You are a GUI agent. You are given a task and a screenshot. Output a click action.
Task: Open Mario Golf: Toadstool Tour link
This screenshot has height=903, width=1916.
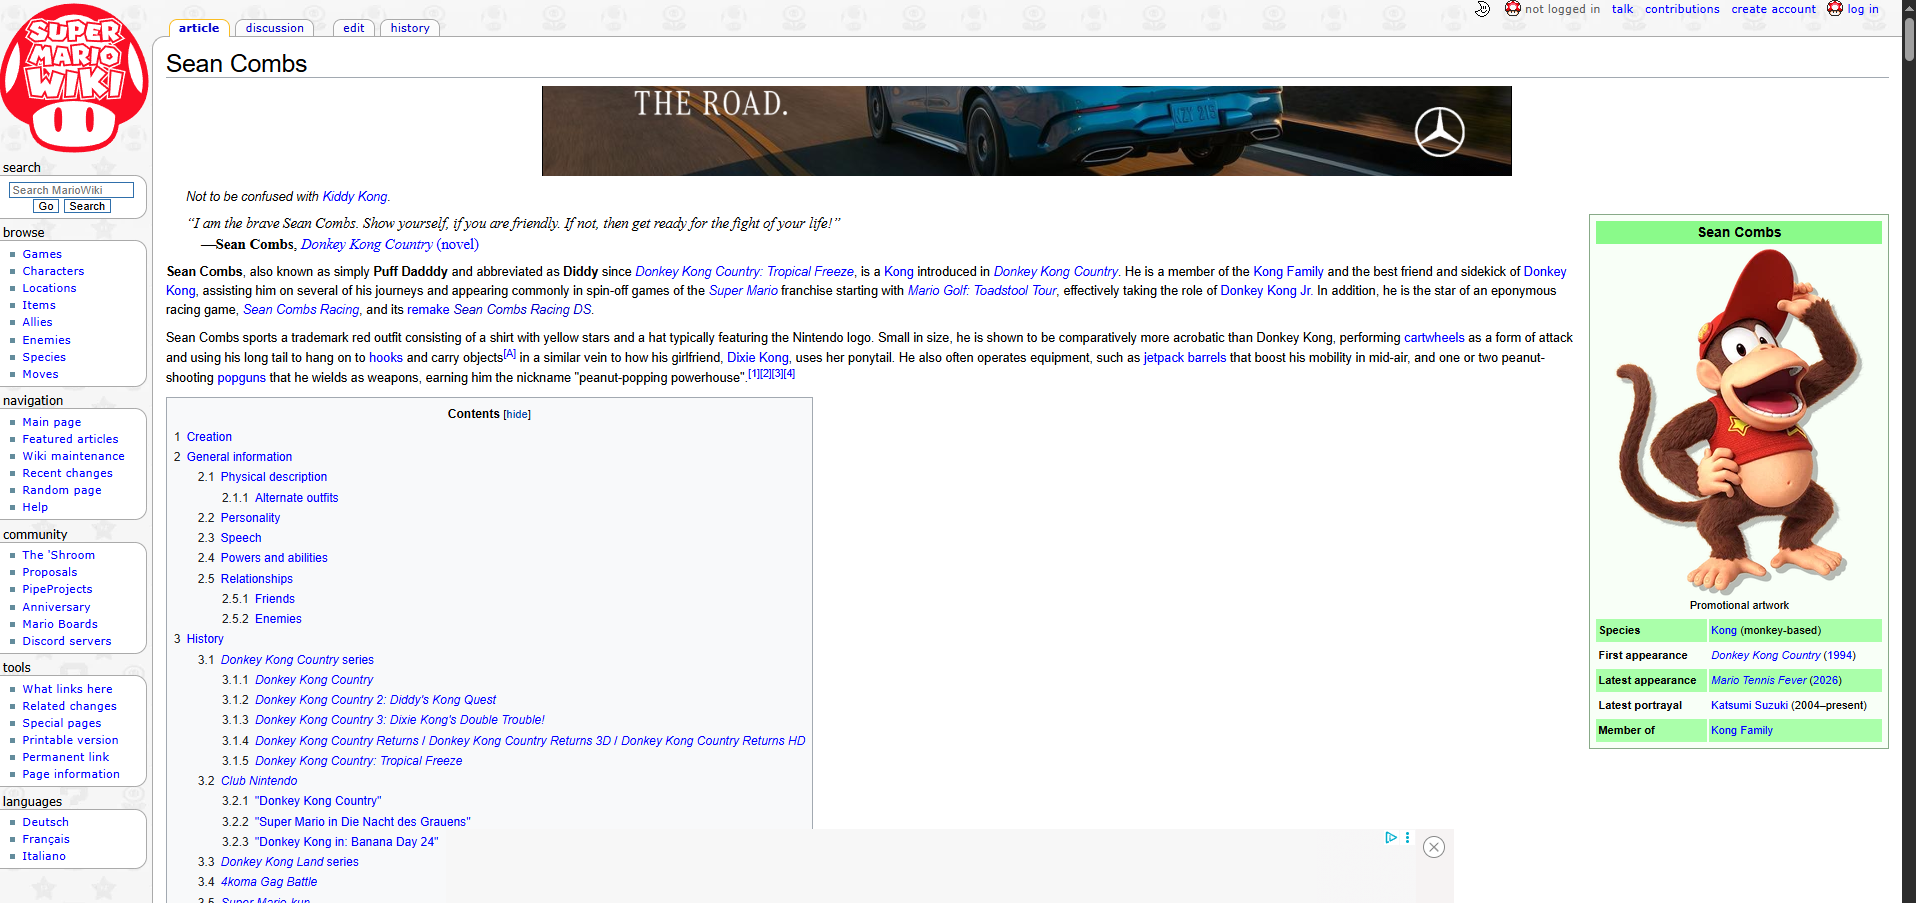982,291
